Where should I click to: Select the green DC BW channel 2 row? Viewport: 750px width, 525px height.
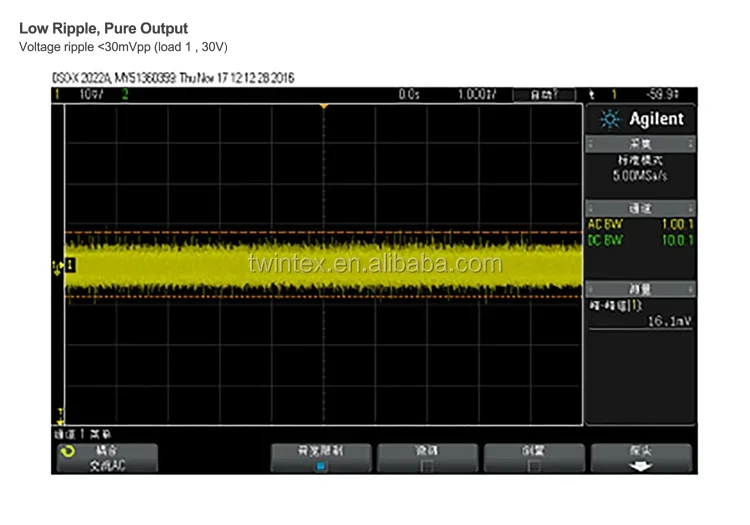click(640, 240)
